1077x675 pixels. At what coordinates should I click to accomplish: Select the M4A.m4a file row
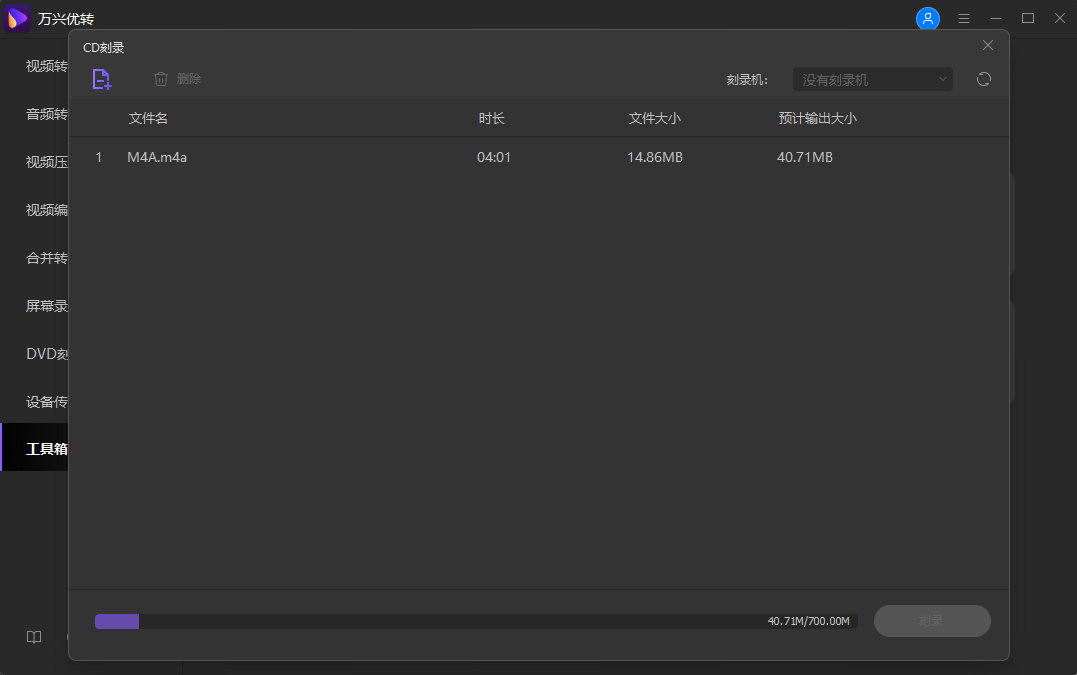pos(538,157)
